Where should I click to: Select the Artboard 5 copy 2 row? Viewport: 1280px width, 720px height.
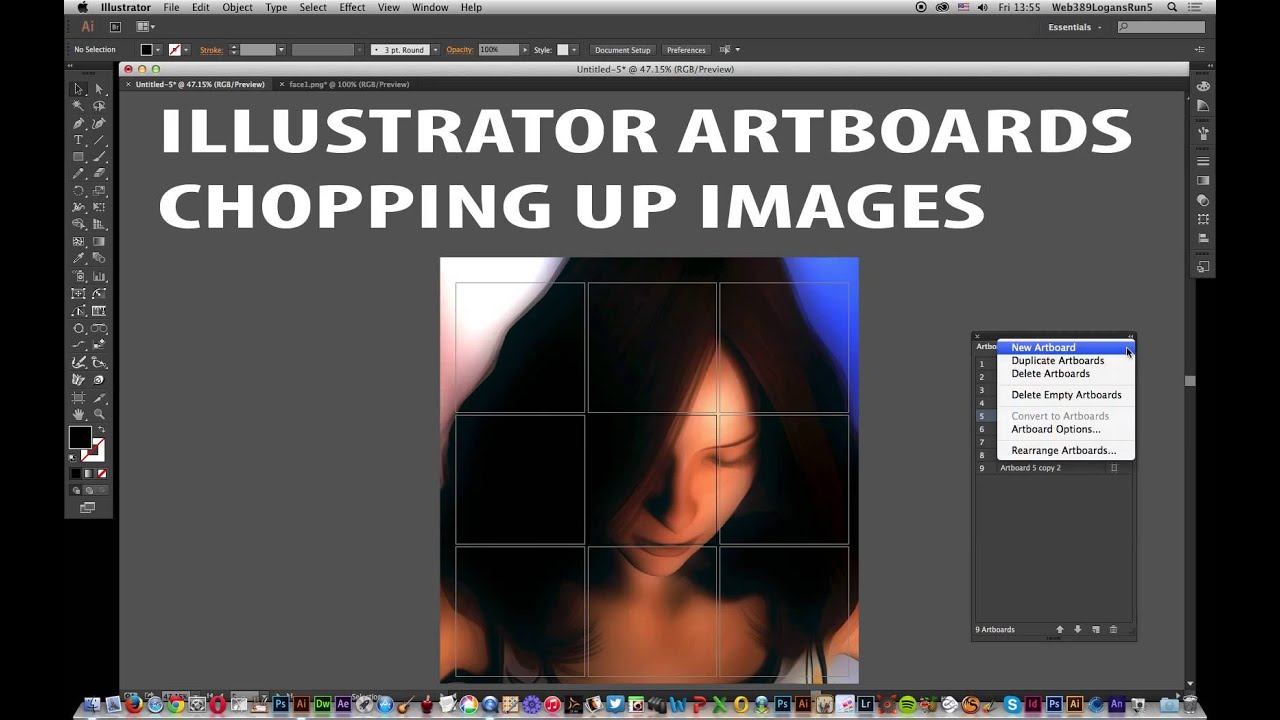coord(1054,468)
